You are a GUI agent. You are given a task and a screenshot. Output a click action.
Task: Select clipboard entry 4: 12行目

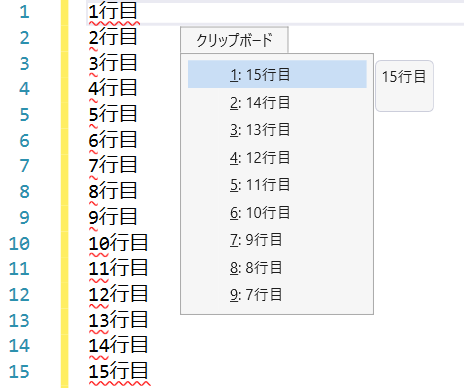(277, 157)
